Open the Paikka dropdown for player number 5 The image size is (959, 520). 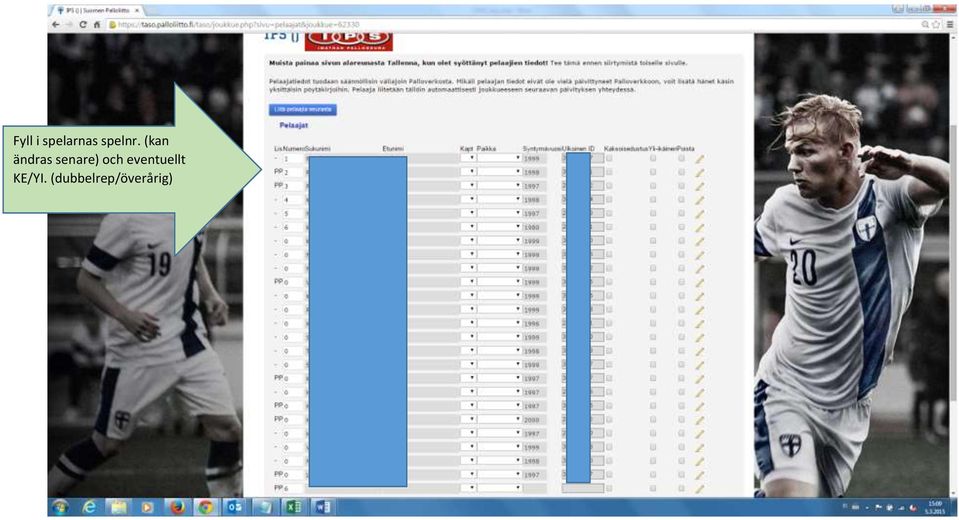[500, 213]
